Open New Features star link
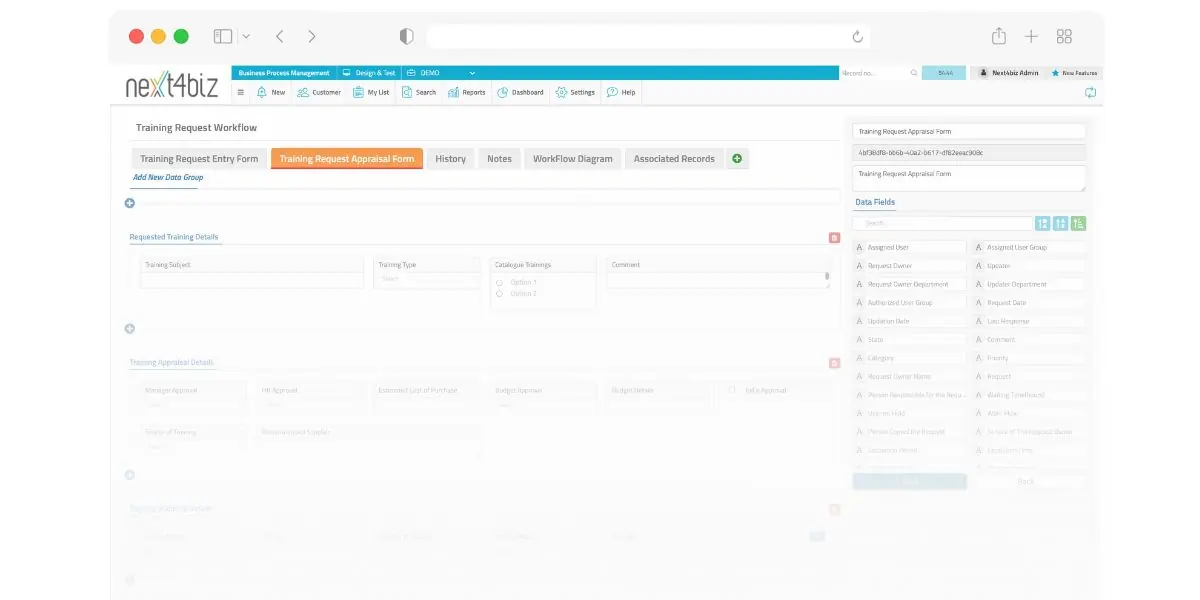This screenshot has width=1200, height=600. coord(1074,73)
